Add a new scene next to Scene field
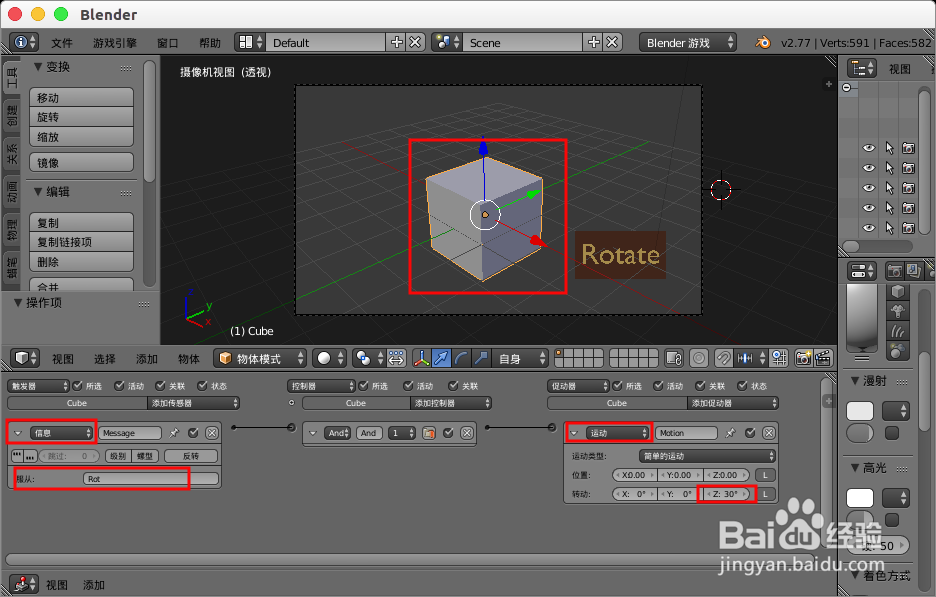 coord(593,42)
